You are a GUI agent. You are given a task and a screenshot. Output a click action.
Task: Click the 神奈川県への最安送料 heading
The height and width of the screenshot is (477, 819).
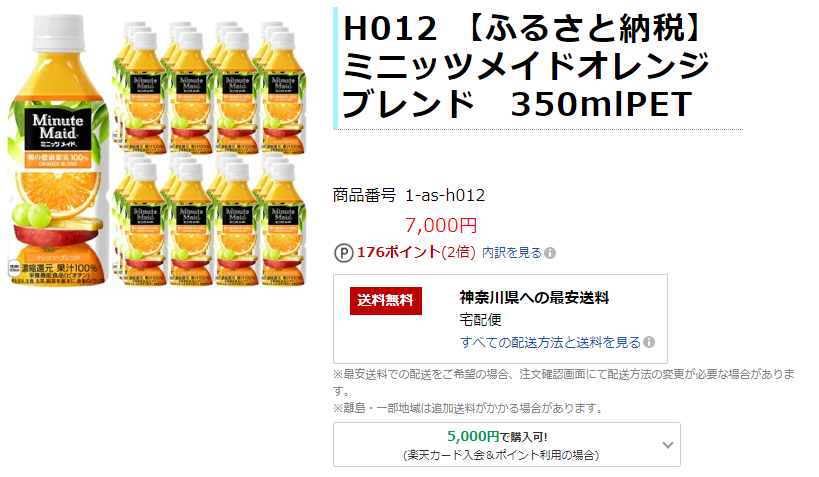point(534,298)
